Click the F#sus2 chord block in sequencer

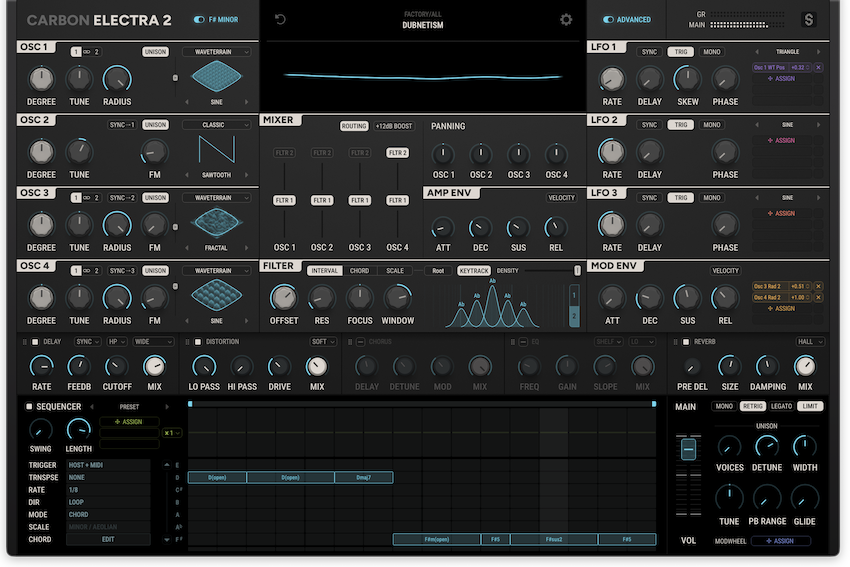pos(554,539)
